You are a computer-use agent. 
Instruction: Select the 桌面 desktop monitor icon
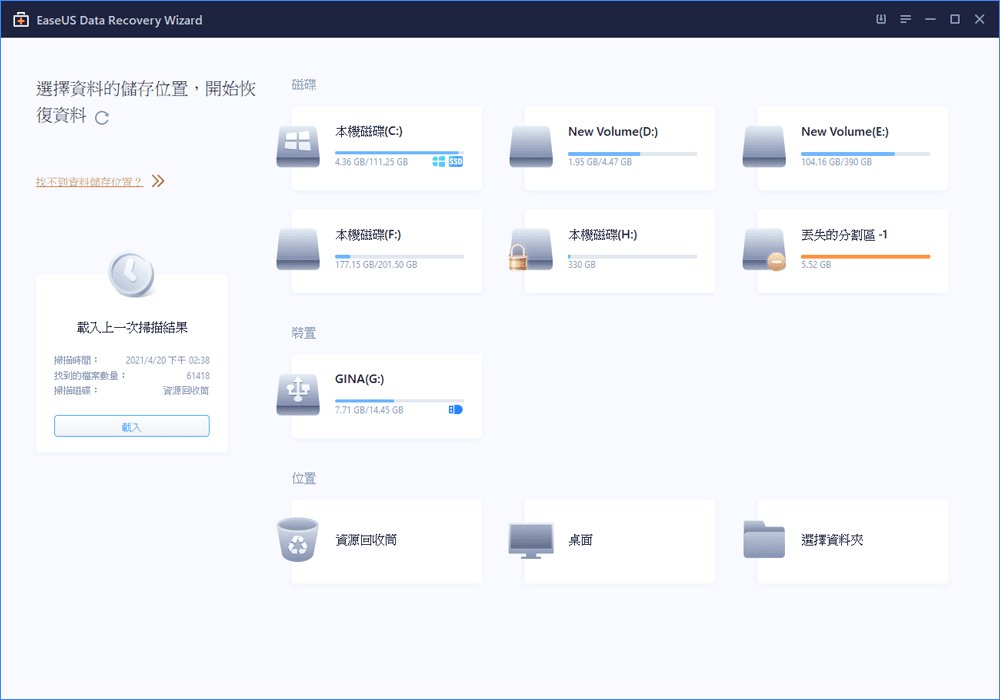click(x=531, y=541)
